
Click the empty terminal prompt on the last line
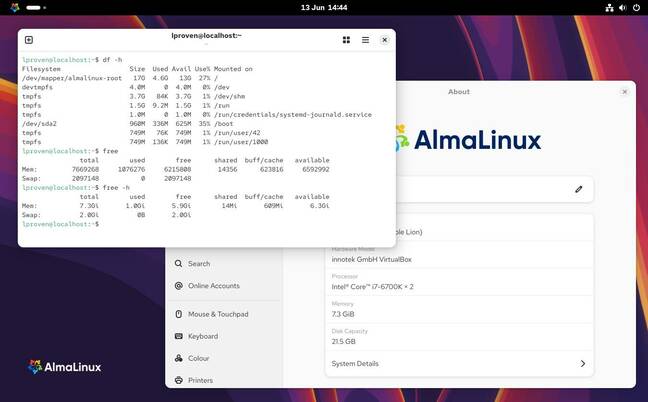click(60, 224)
